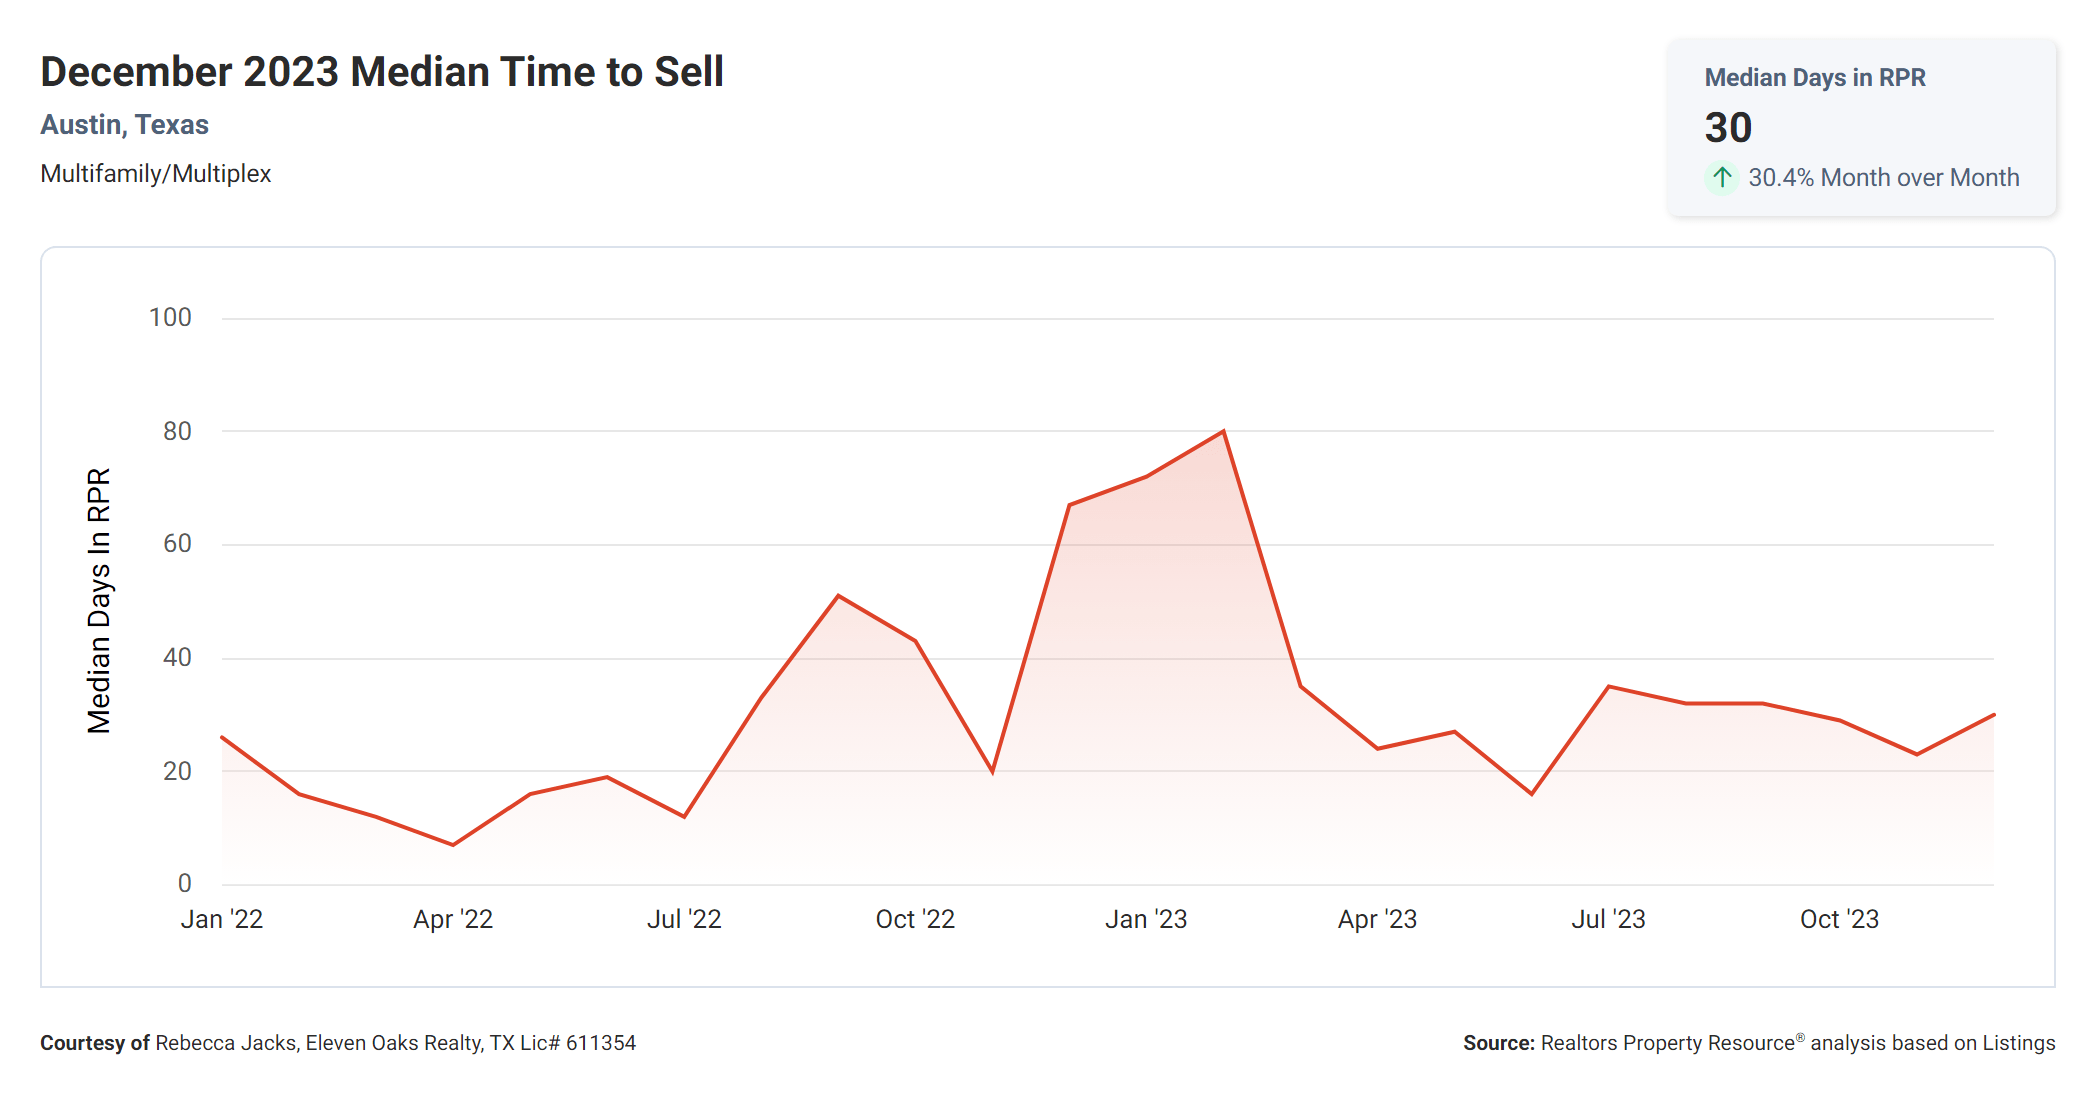
Task: Click the Jul '23 x-axis label
Action: [1608, 919]
